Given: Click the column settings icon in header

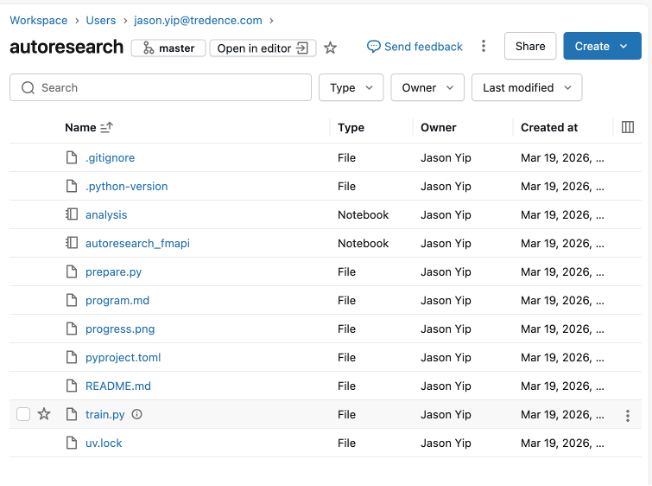Looking at the screenshot, I should (628, 127).
